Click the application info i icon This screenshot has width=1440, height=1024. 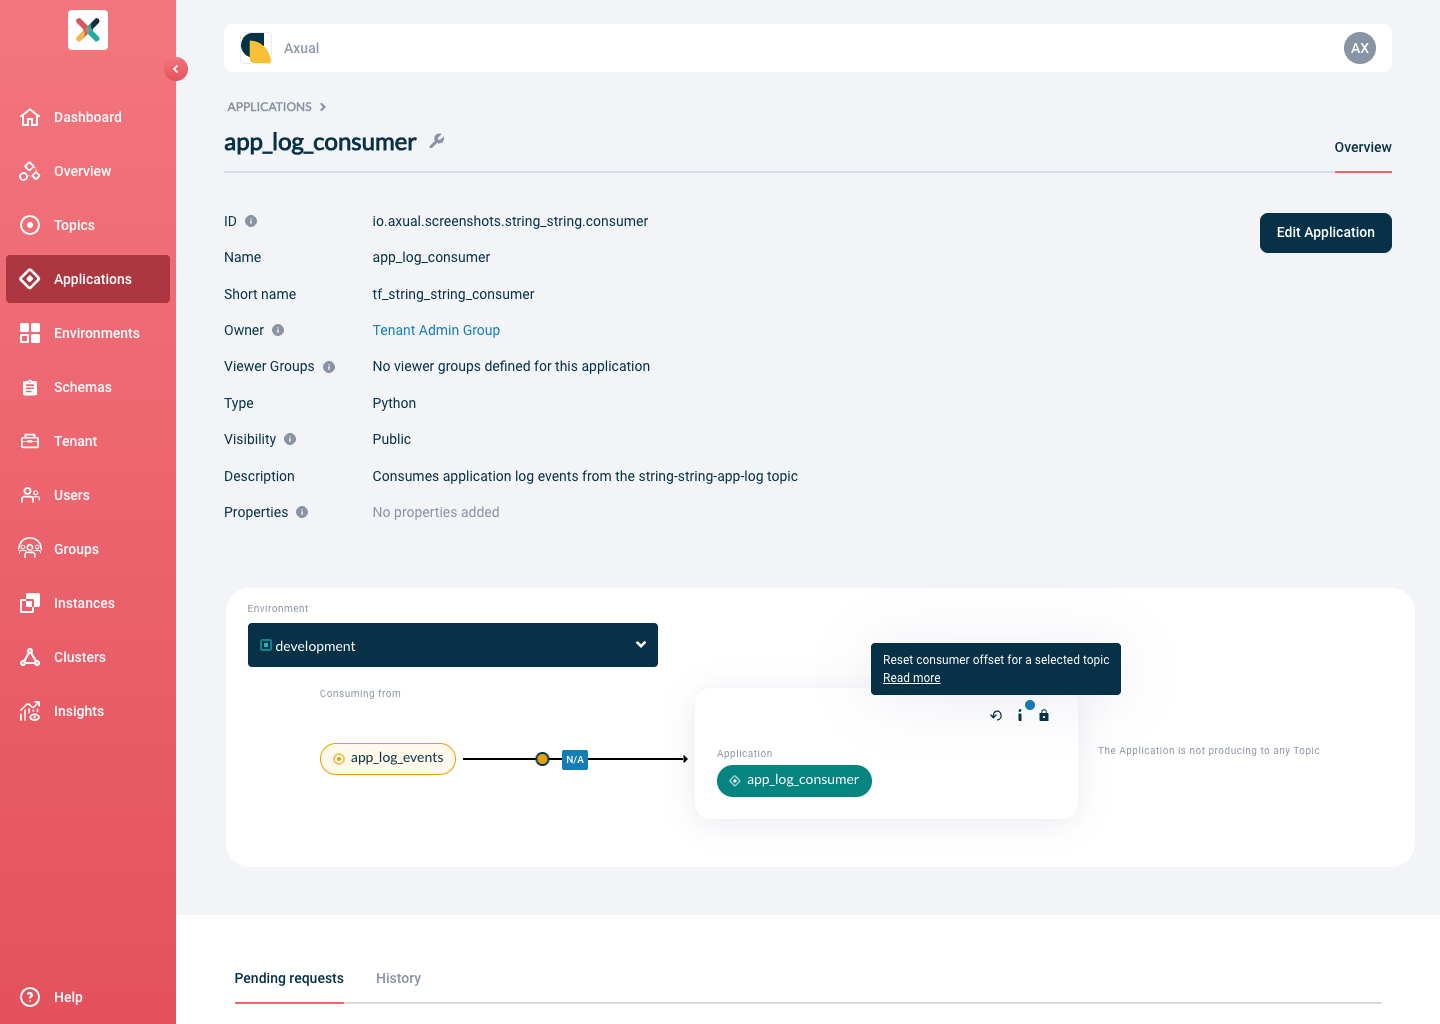[x=1020, y=715]
